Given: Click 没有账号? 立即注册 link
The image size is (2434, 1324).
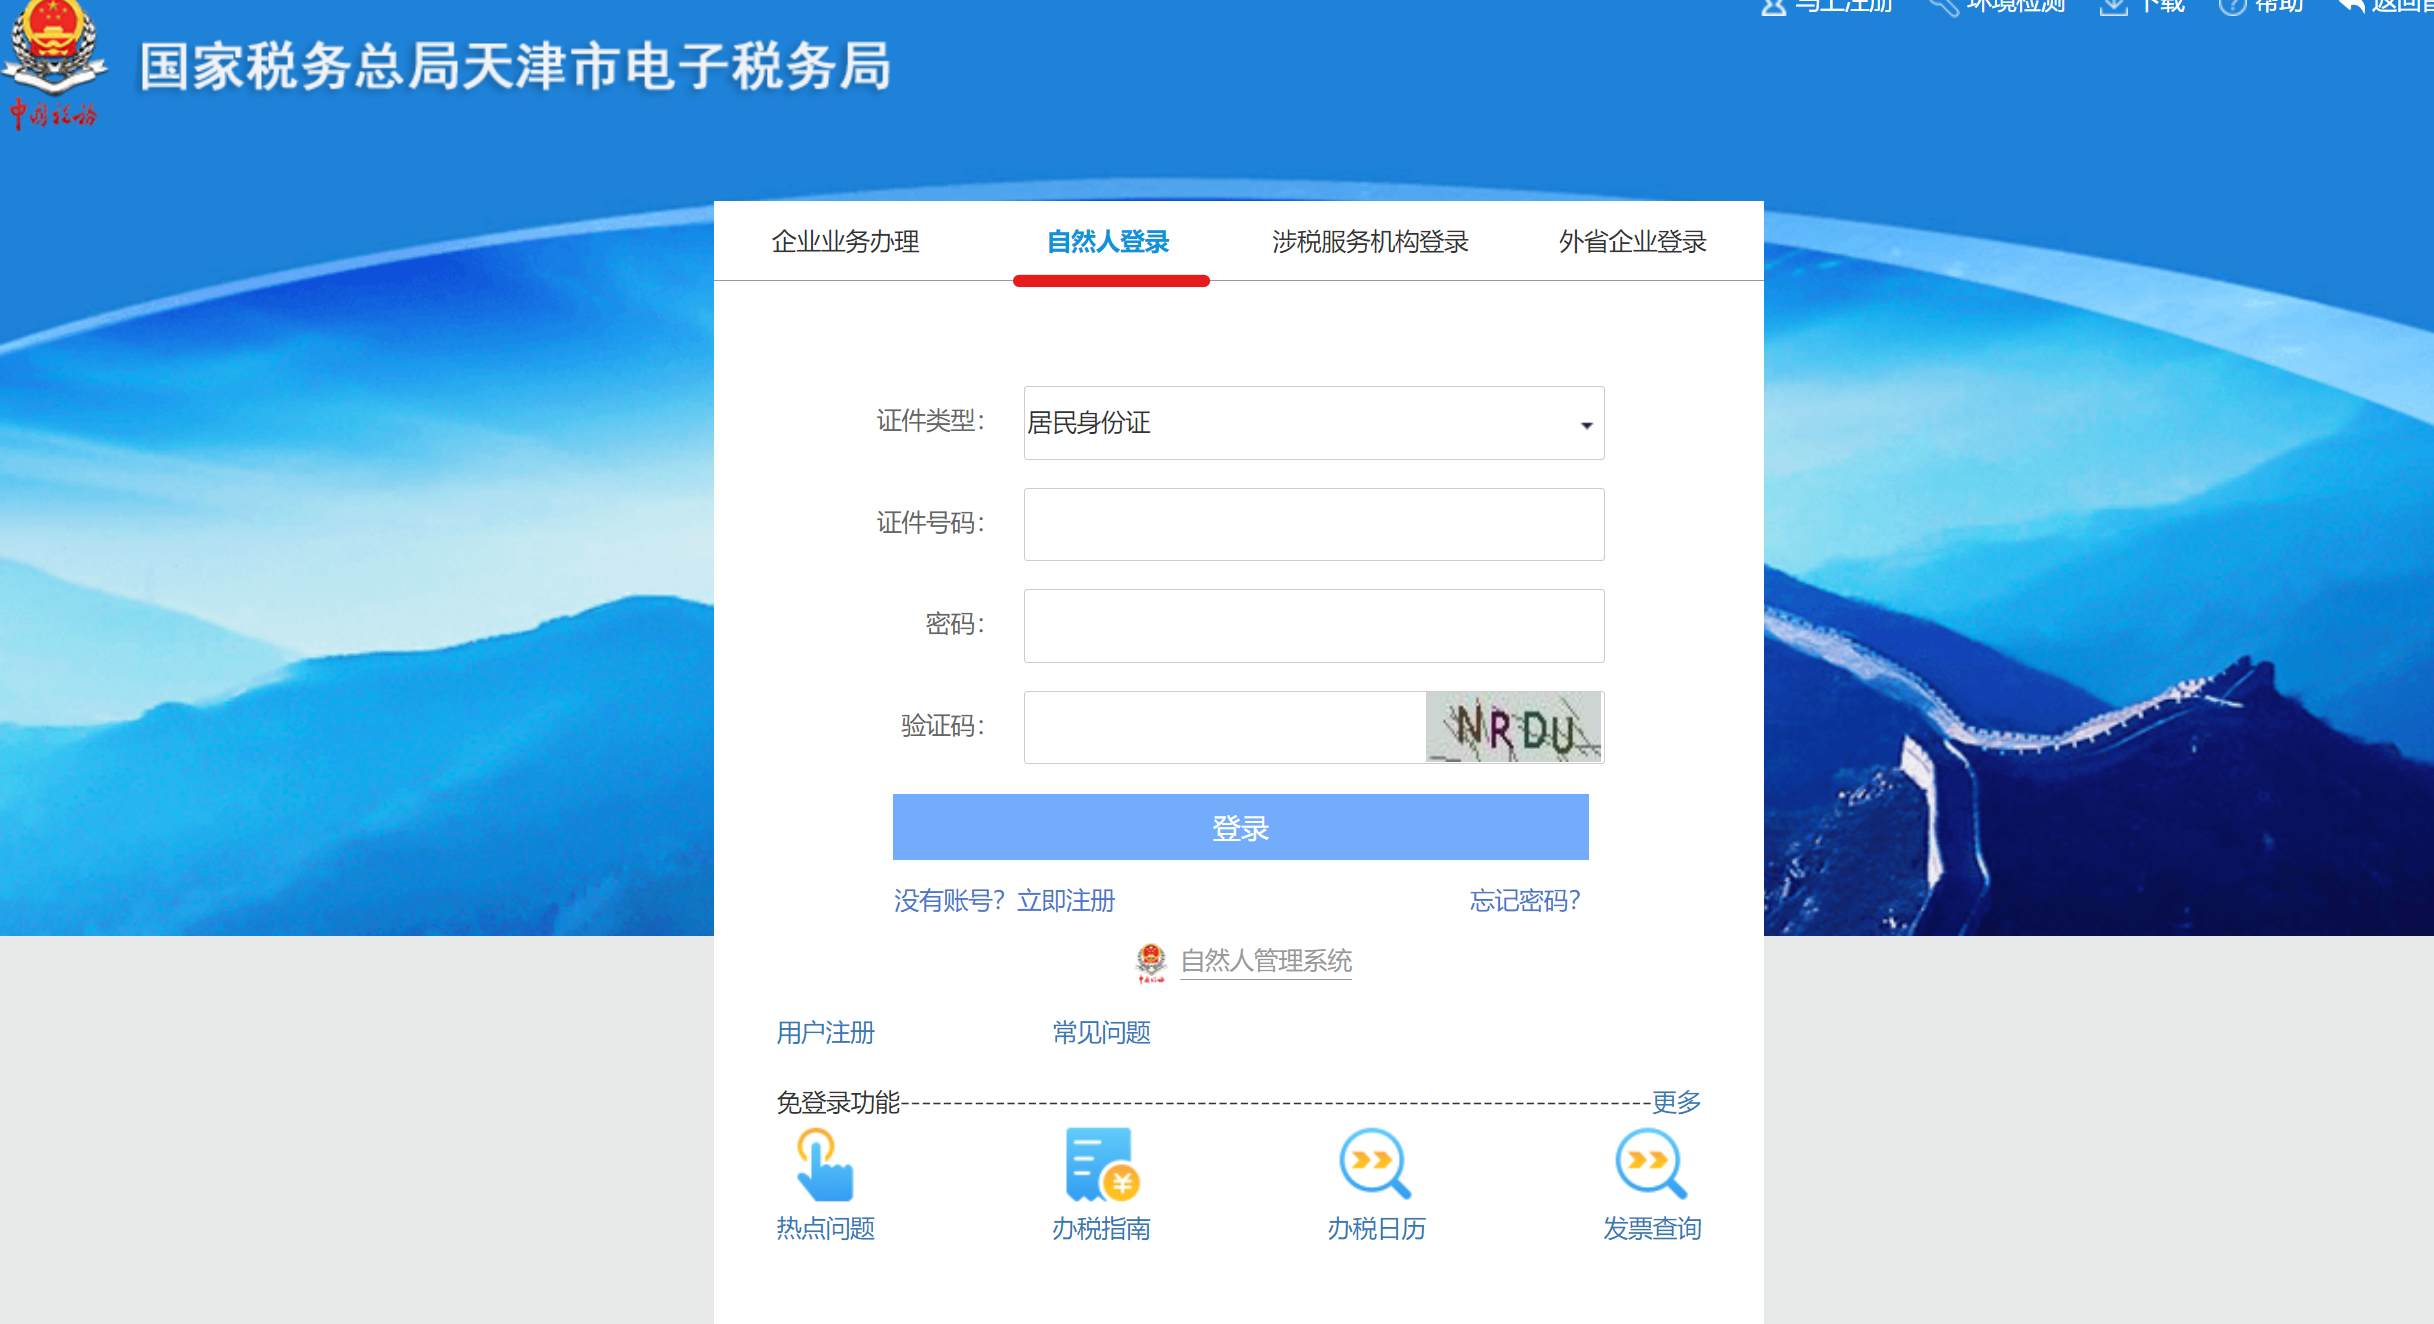Looking at the screenshot, I should point(1004,900).
